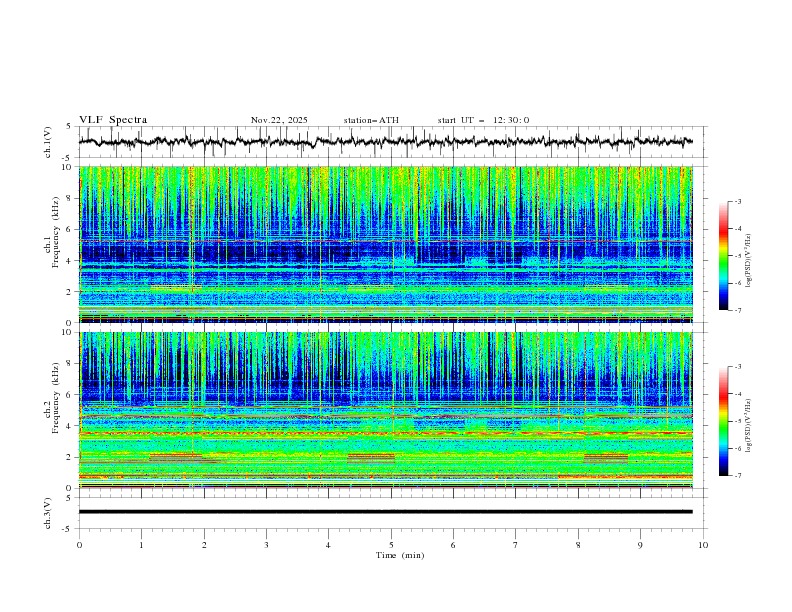This screenshot has height=612, width=792.
Task: Click the "ch.3(V)" axis label
Action: coord(48,513)
